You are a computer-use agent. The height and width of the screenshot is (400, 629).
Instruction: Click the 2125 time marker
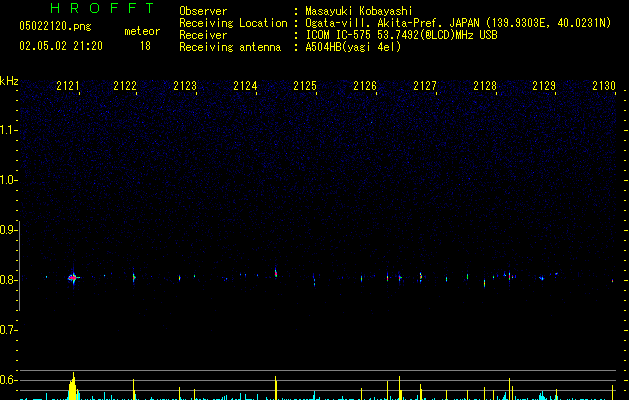(305, 86)
